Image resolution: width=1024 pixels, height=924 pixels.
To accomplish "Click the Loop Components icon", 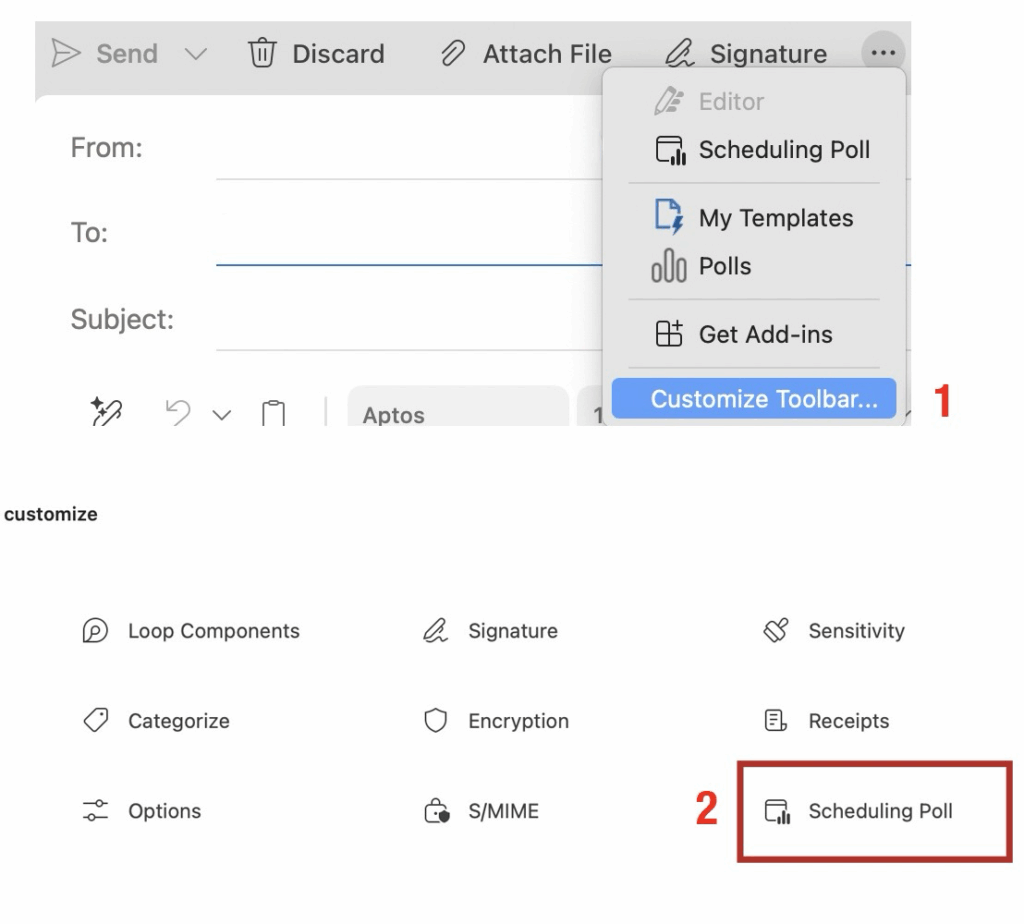I will (x=95, y=631).
